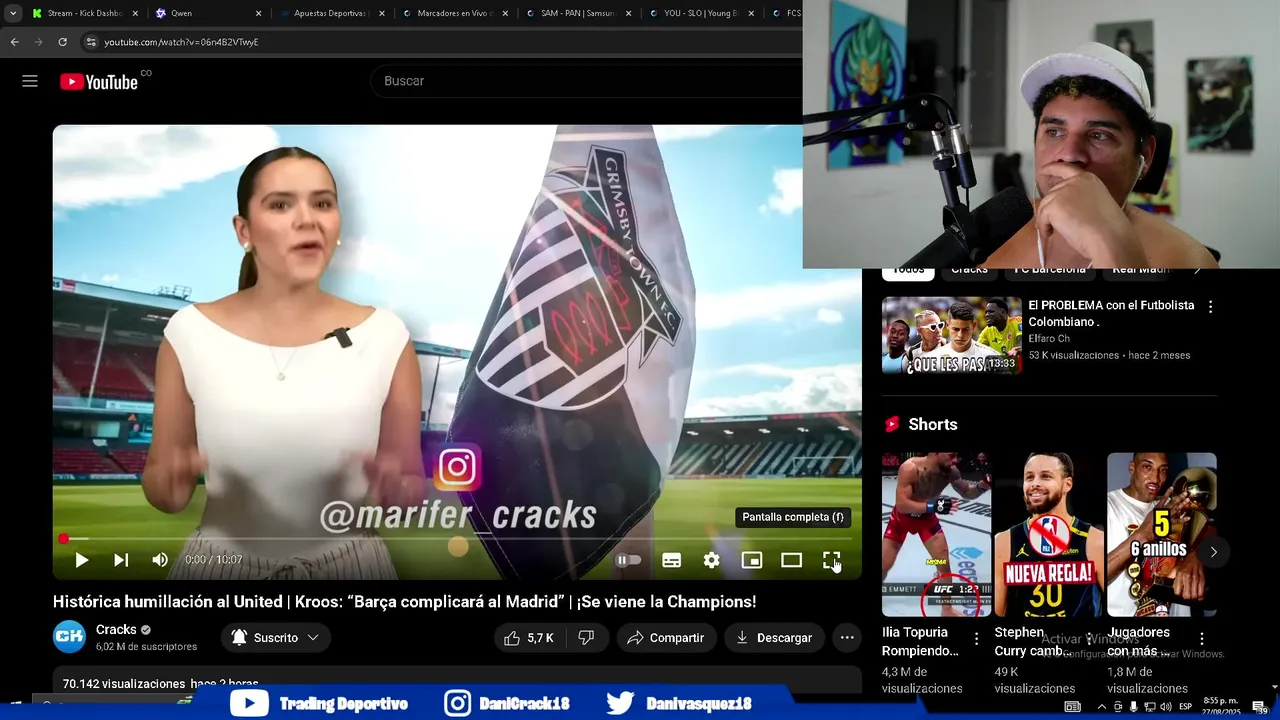The height and width of the screenshot is (720, 1280).
Task: Toggle subtitles closed captions button
Action: pos(672,560)
